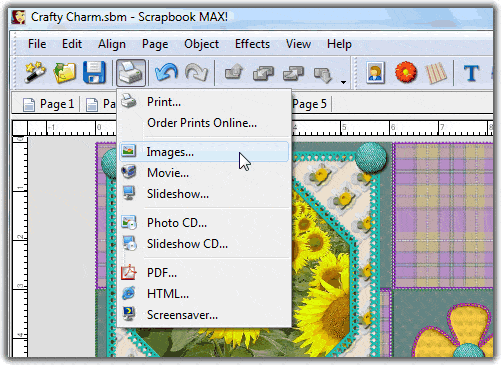Click the printer output toolbar button

(131, 73)
